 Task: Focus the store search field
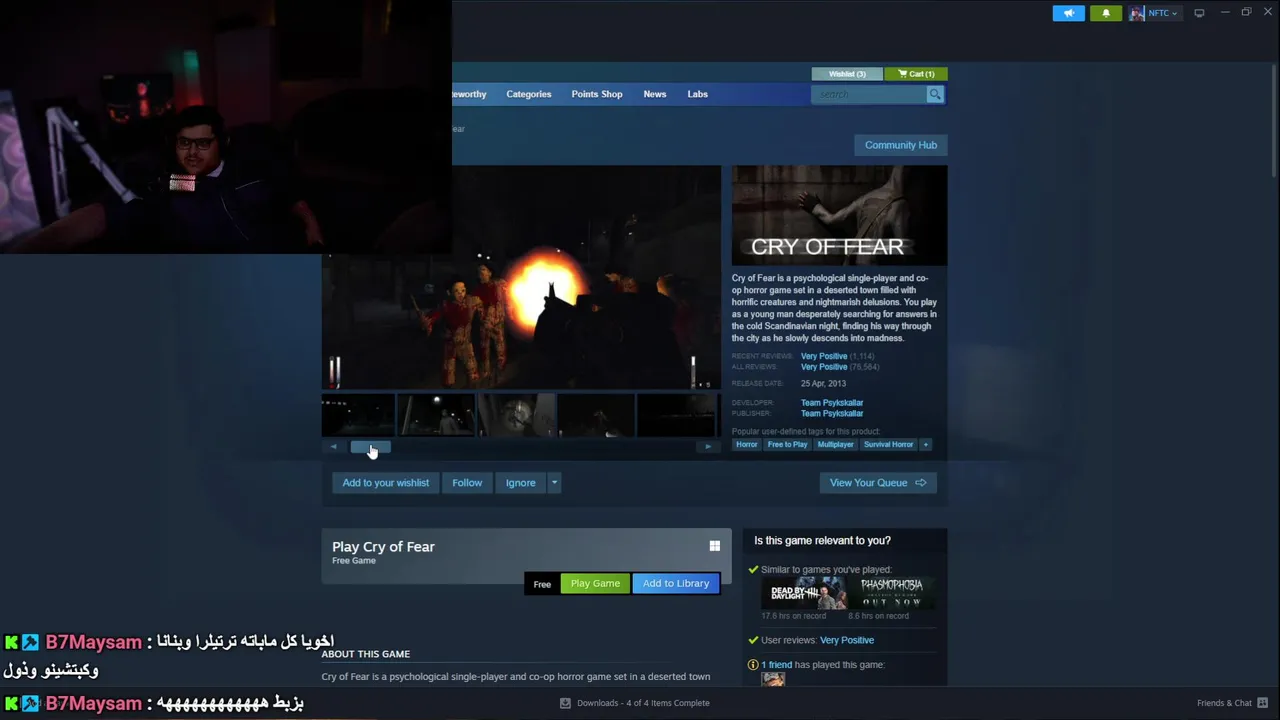click(869, 94)
